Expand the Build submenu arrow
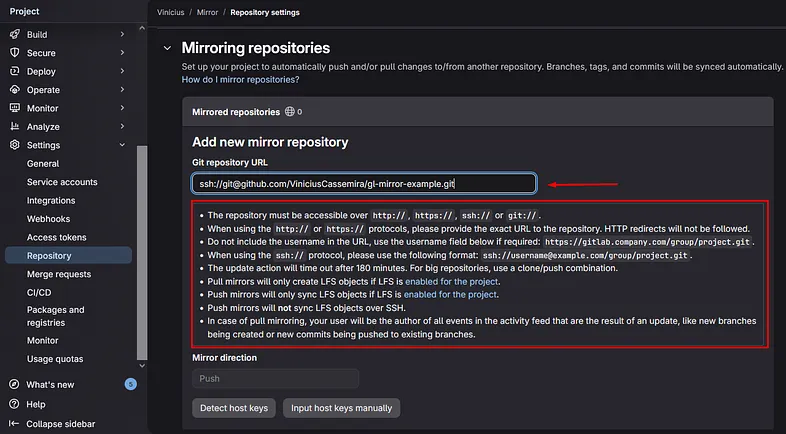The image size is (786, 434). (122, 34)
